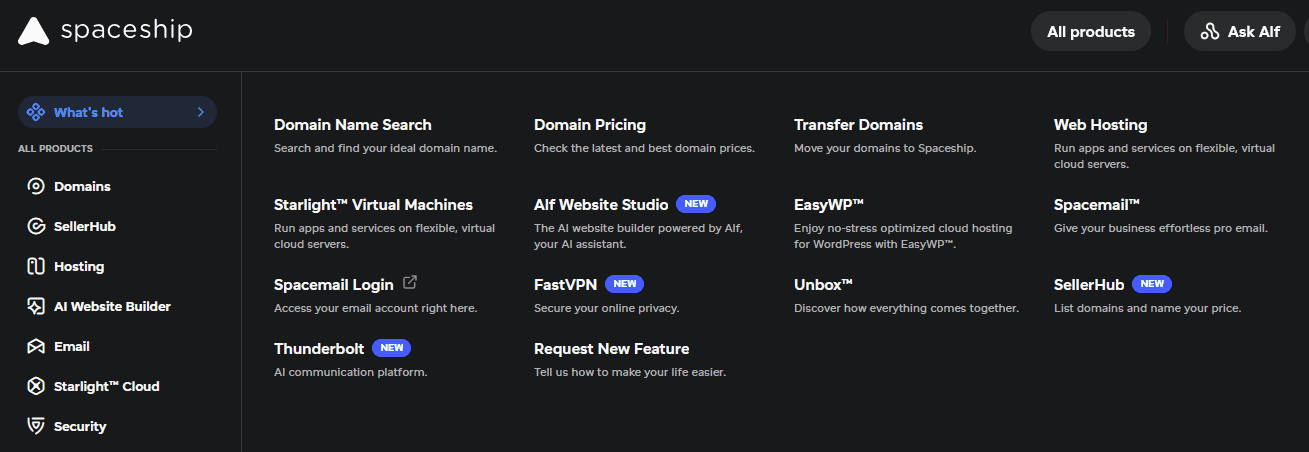Open Domain Pricing page
Screen dimensions: 1309x452
coord(590,125)
